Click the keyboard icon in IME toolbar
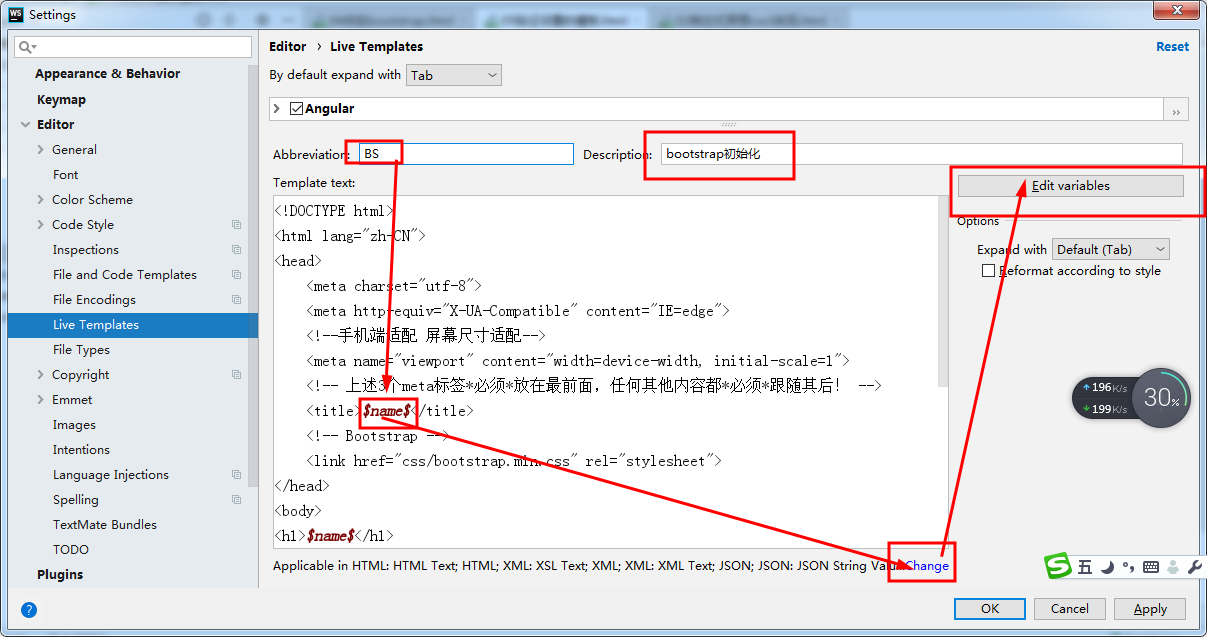This screenshot has height=637, width=1207. [1150, 567]
